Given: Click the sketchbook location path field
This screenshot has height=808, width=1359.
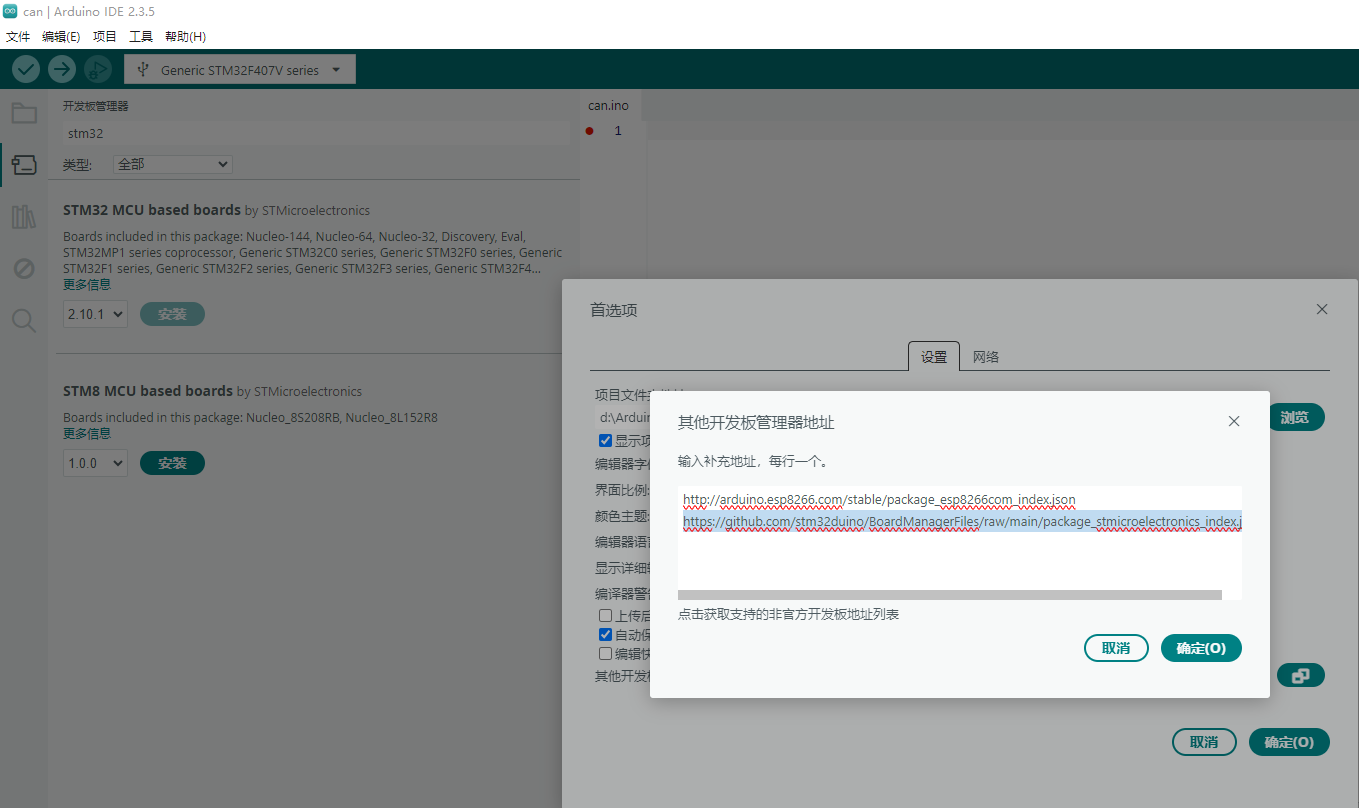Looking at the screenshot, I should [622, 418].
